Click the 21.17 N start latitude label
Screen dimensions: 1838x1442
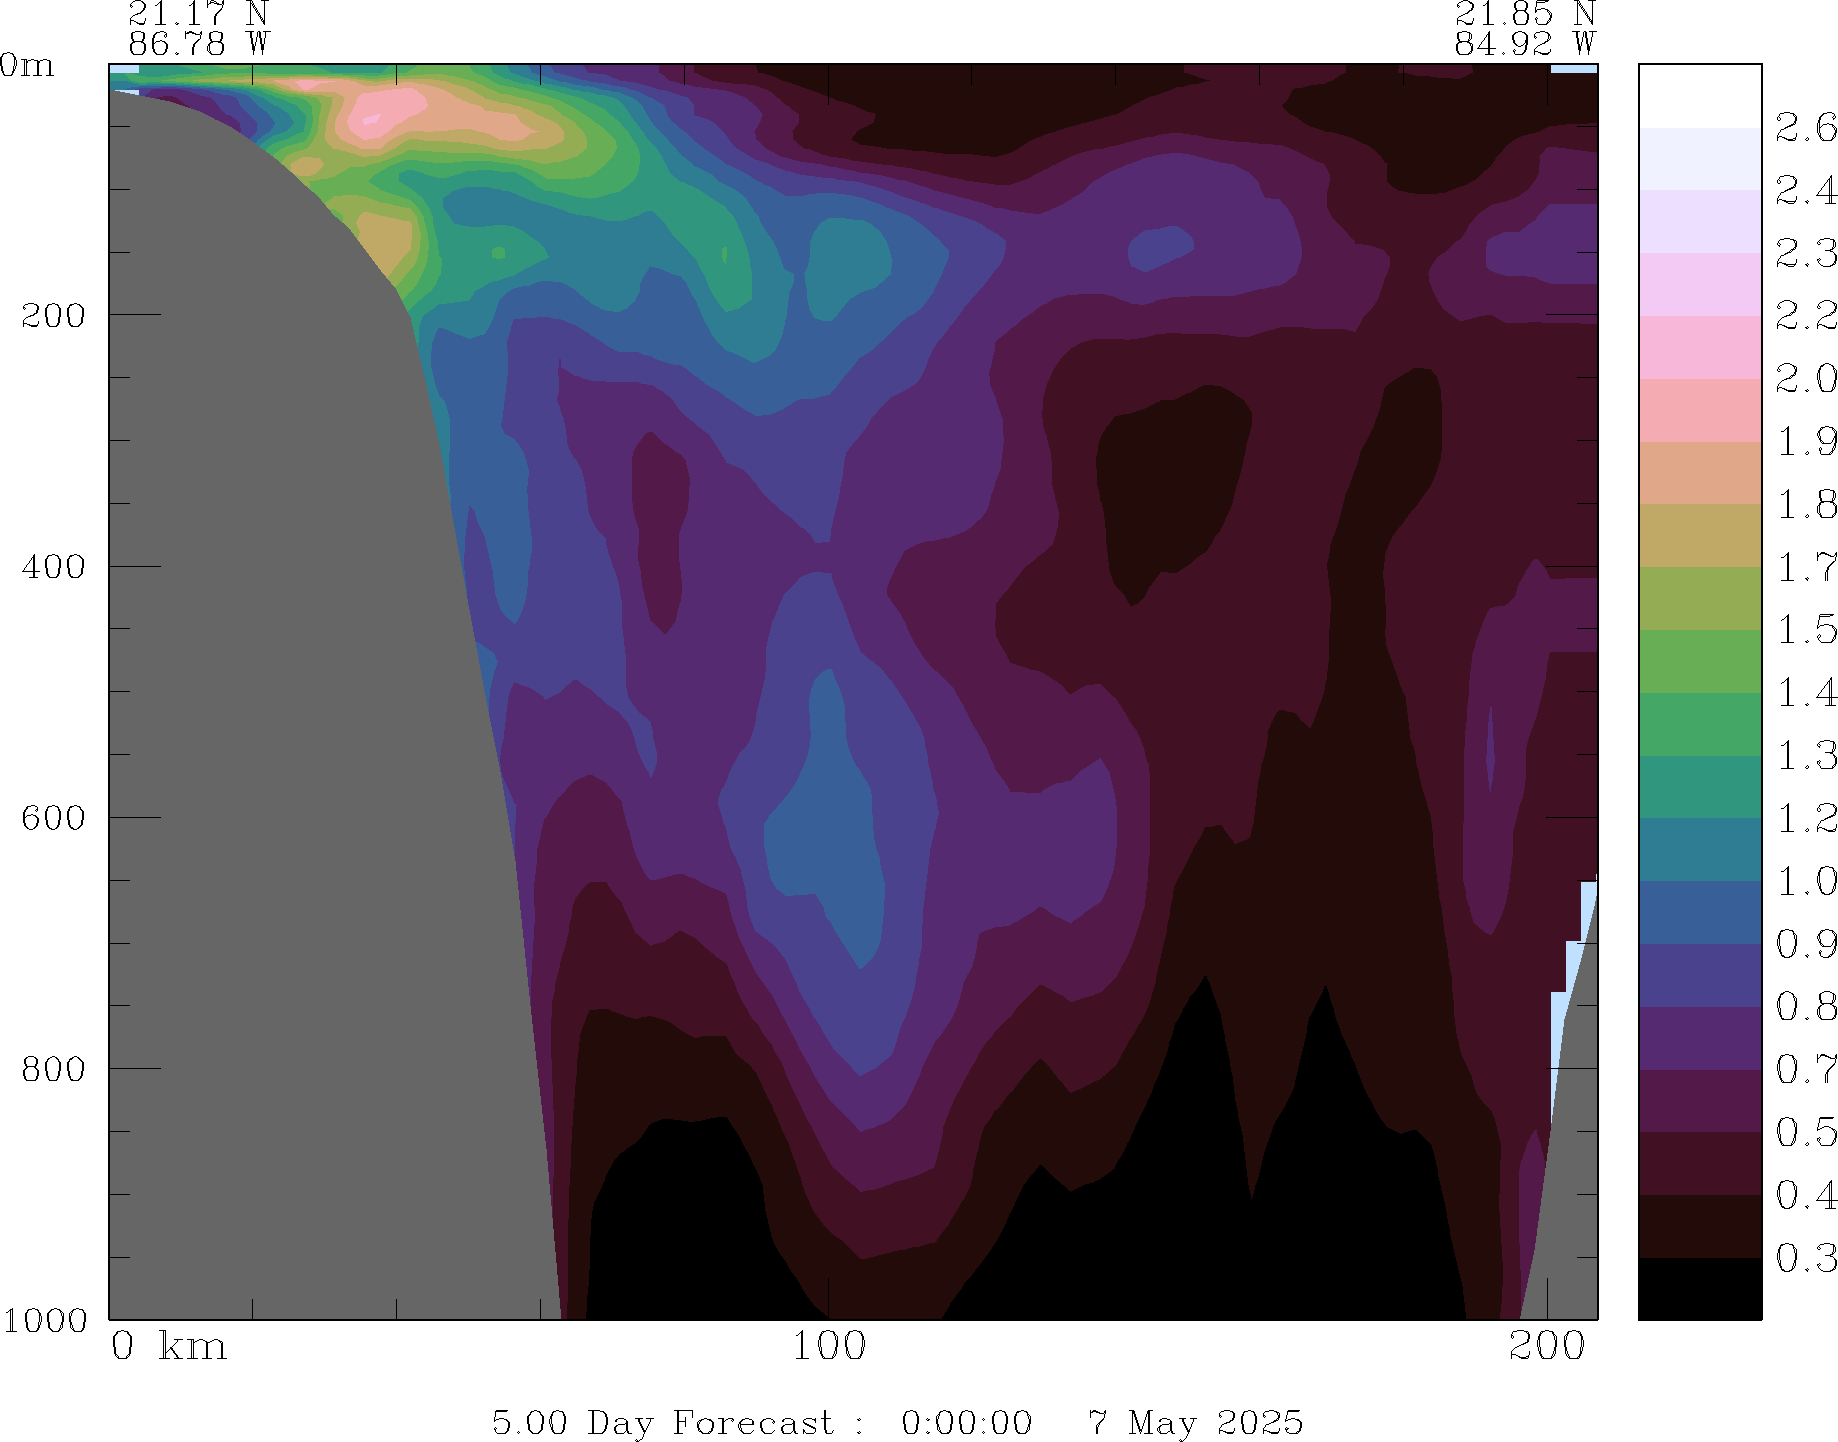(x=198, y=14)
